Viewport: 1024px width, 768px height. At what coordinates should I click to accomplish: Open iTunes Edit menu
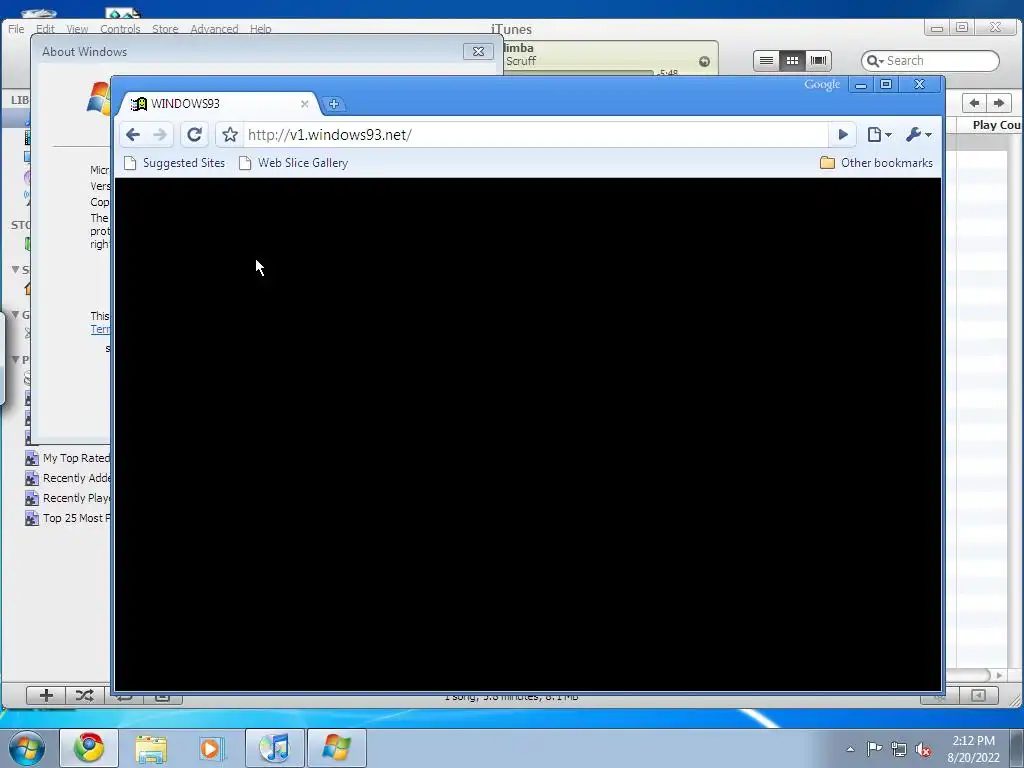45,29
